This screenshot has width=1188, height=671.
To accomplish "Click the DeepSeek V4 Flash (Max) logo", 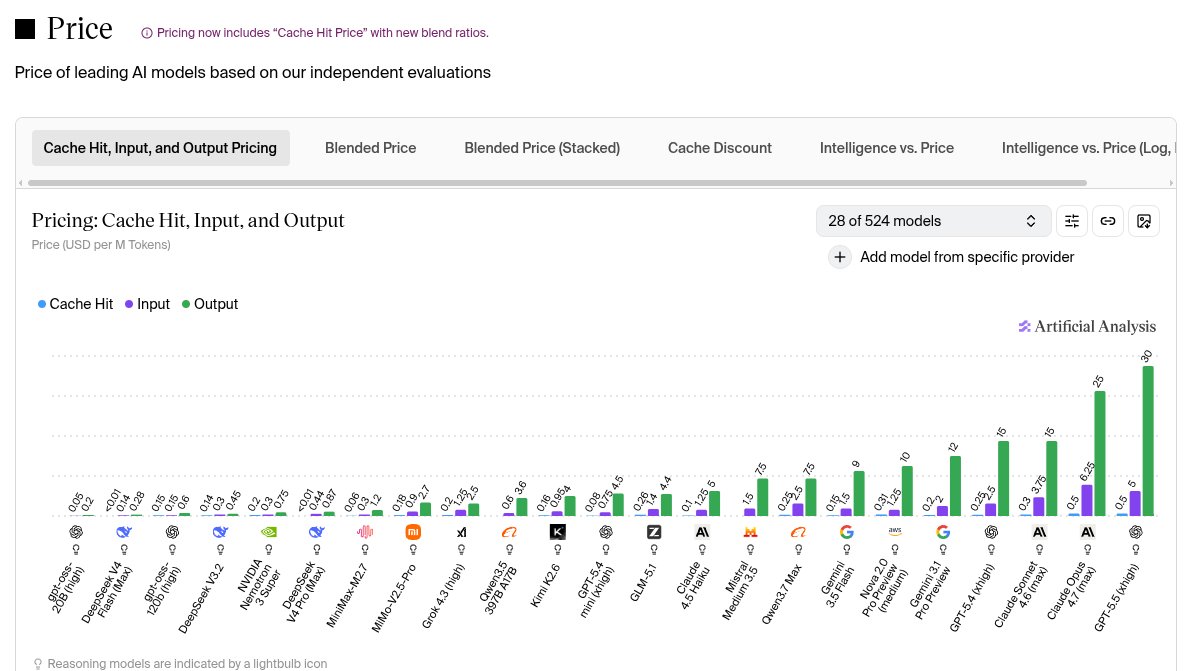I will click(x=123, y=532).
